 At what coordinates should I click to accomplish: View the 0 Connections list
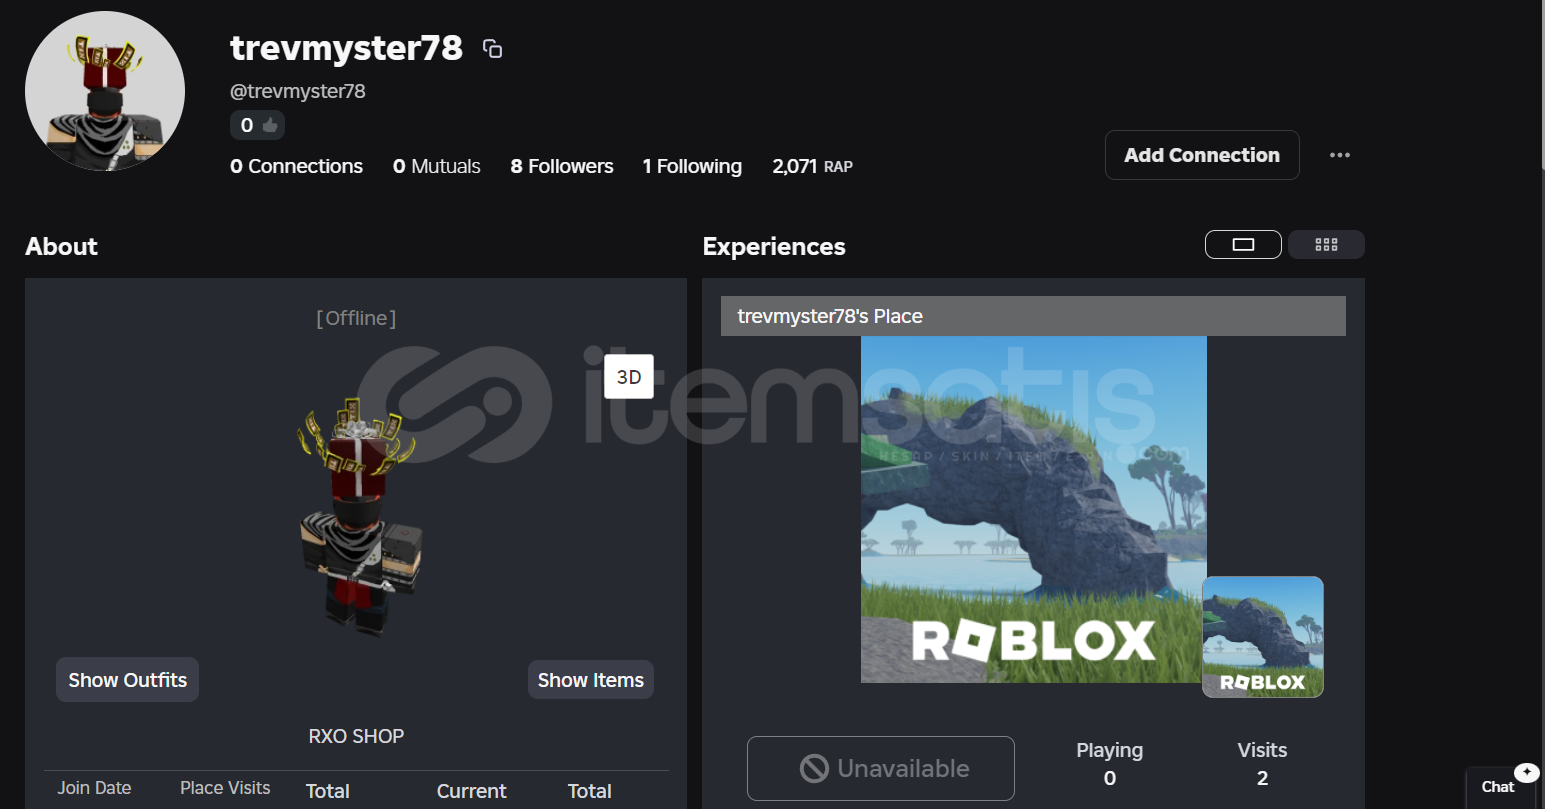[296, 166]
